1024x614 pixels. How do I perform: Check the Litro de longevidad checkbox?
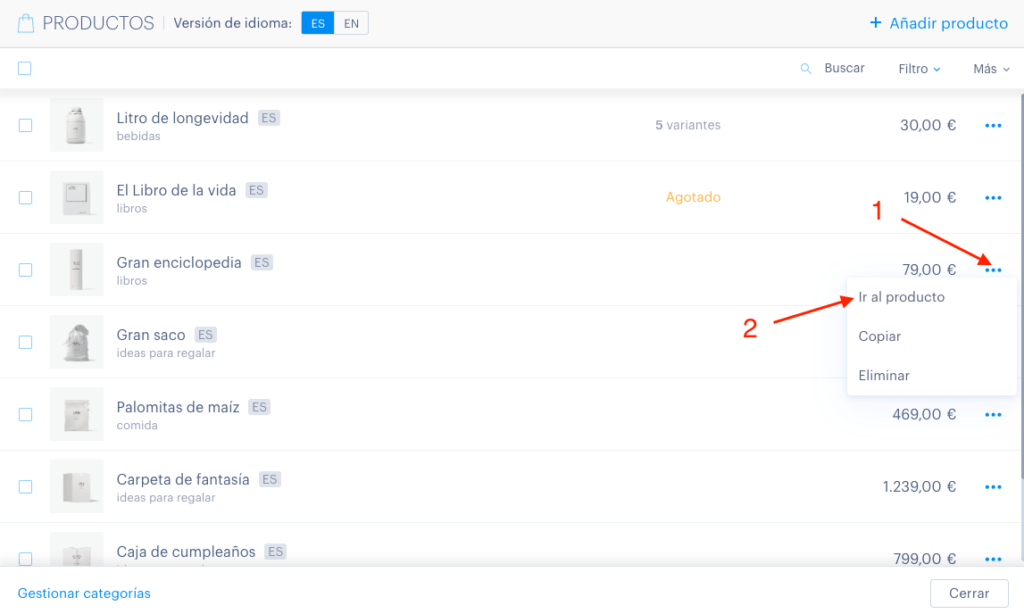click(25, 125)
